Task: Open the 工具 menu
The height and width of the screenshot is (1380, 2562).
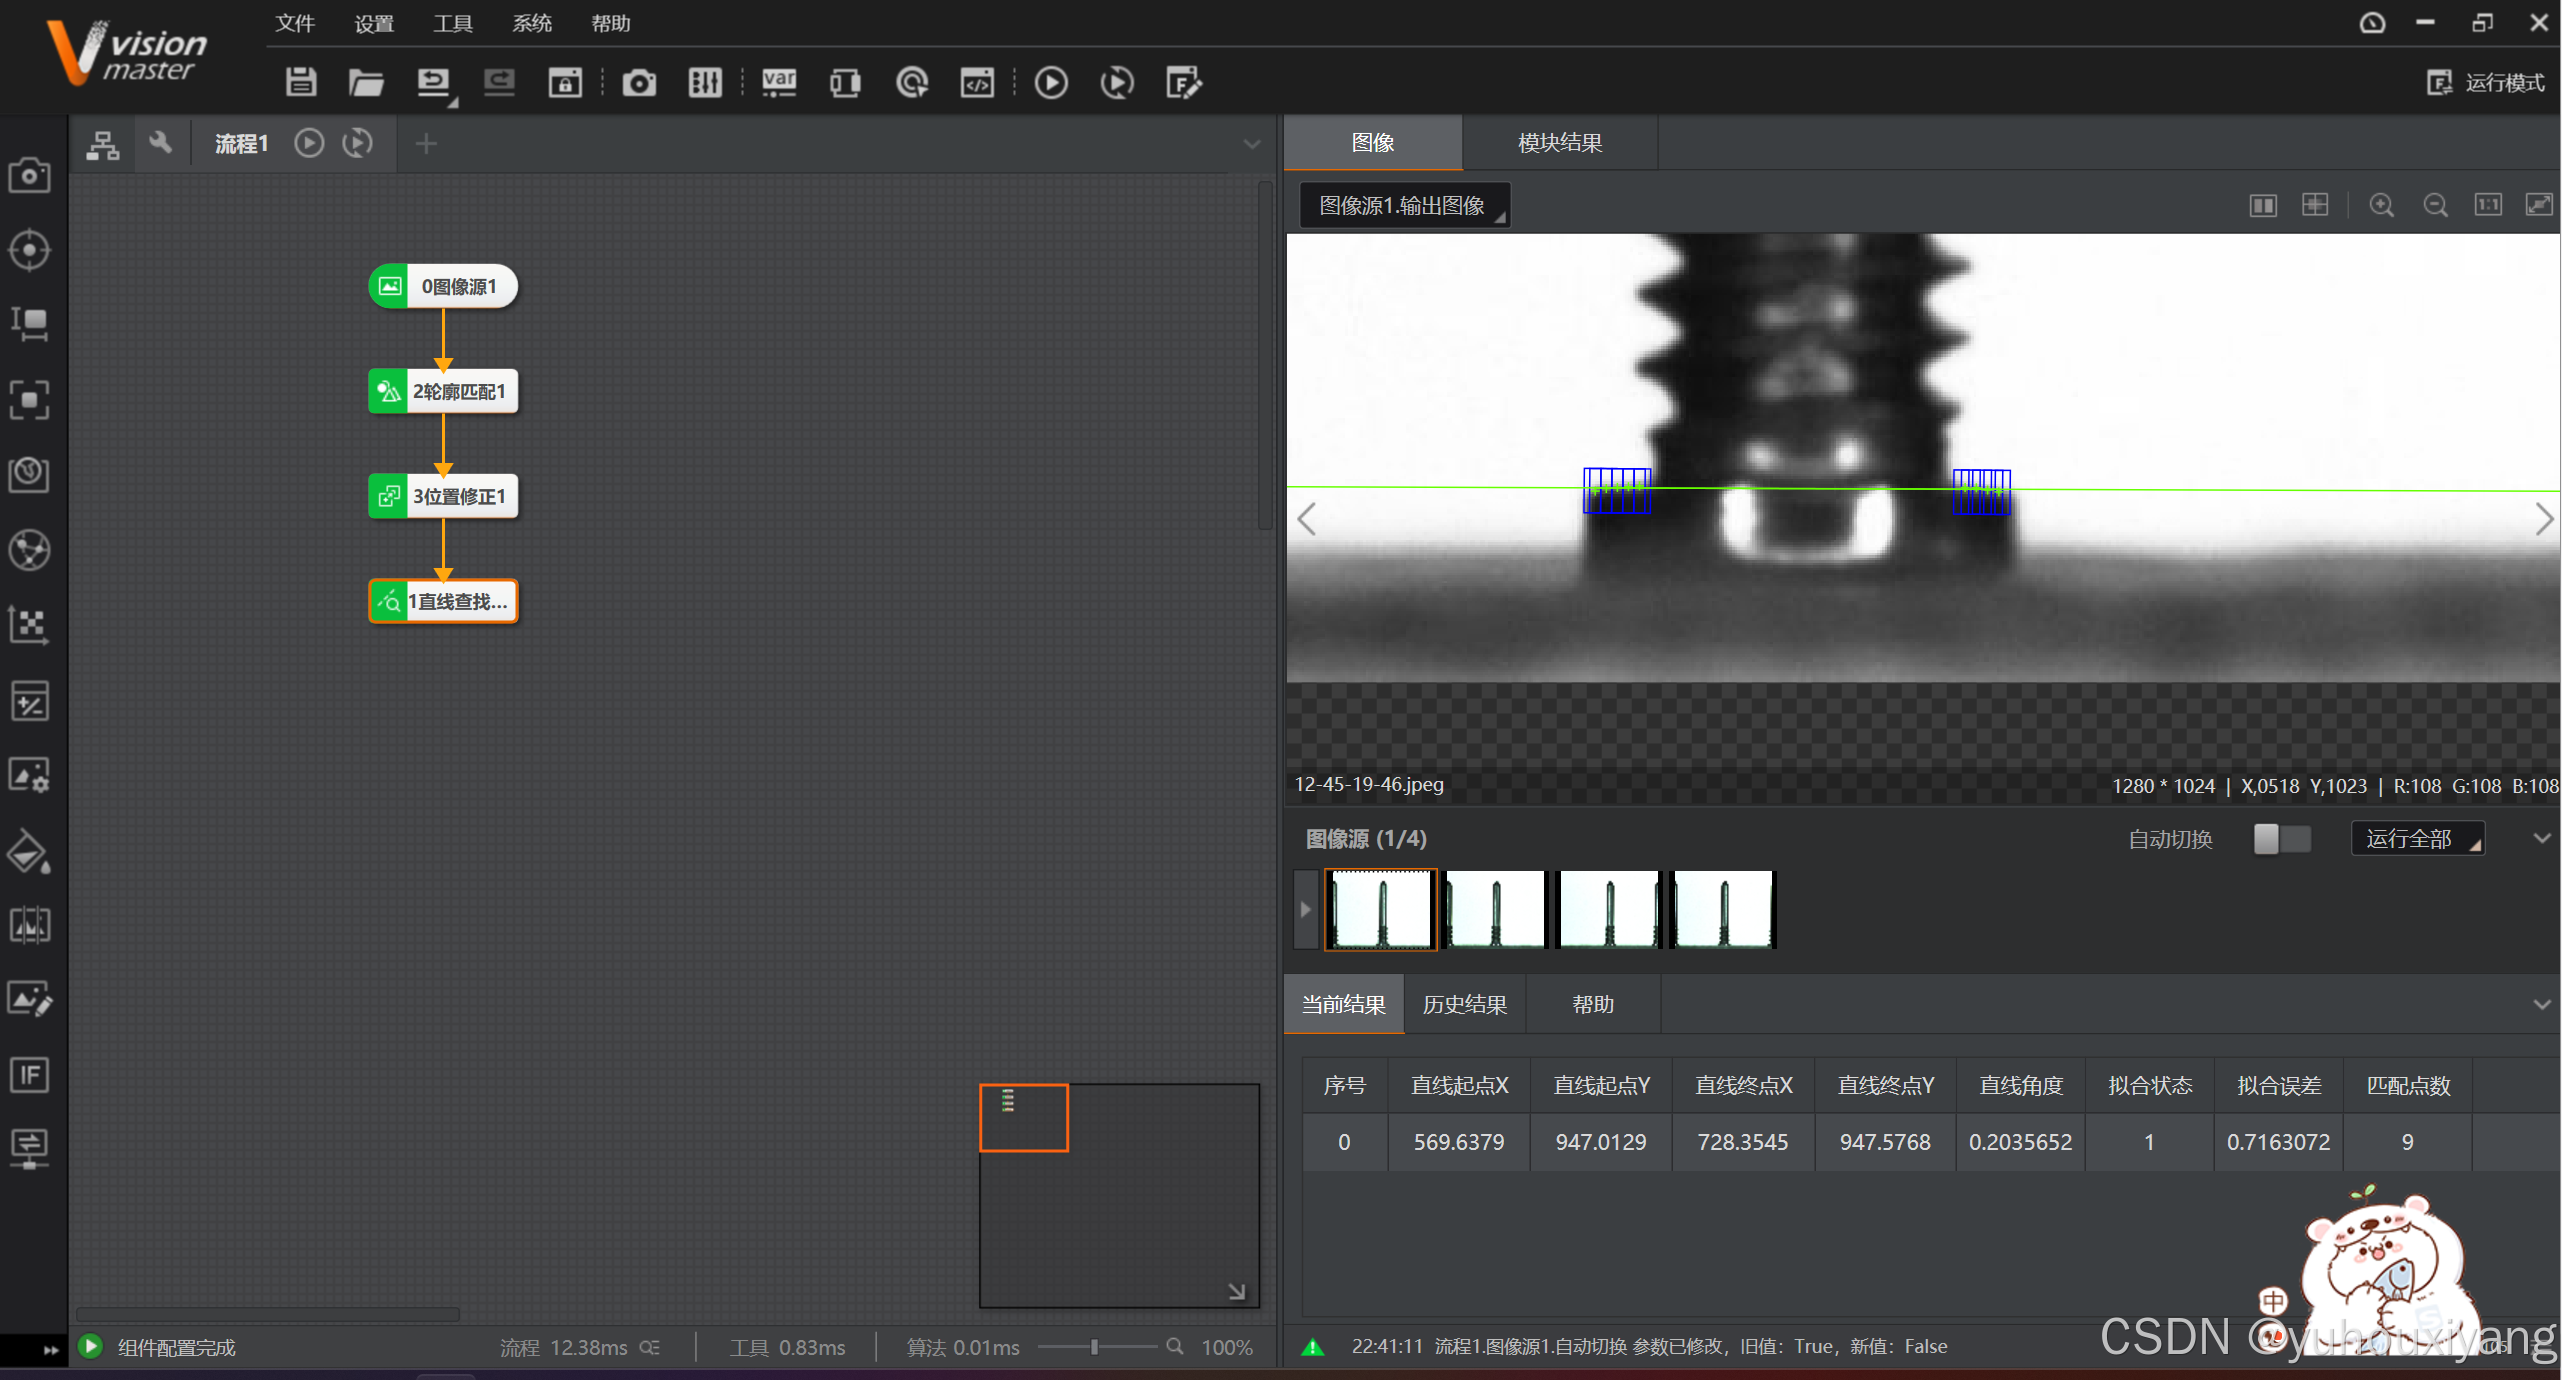Action: [x=452, y=23]
